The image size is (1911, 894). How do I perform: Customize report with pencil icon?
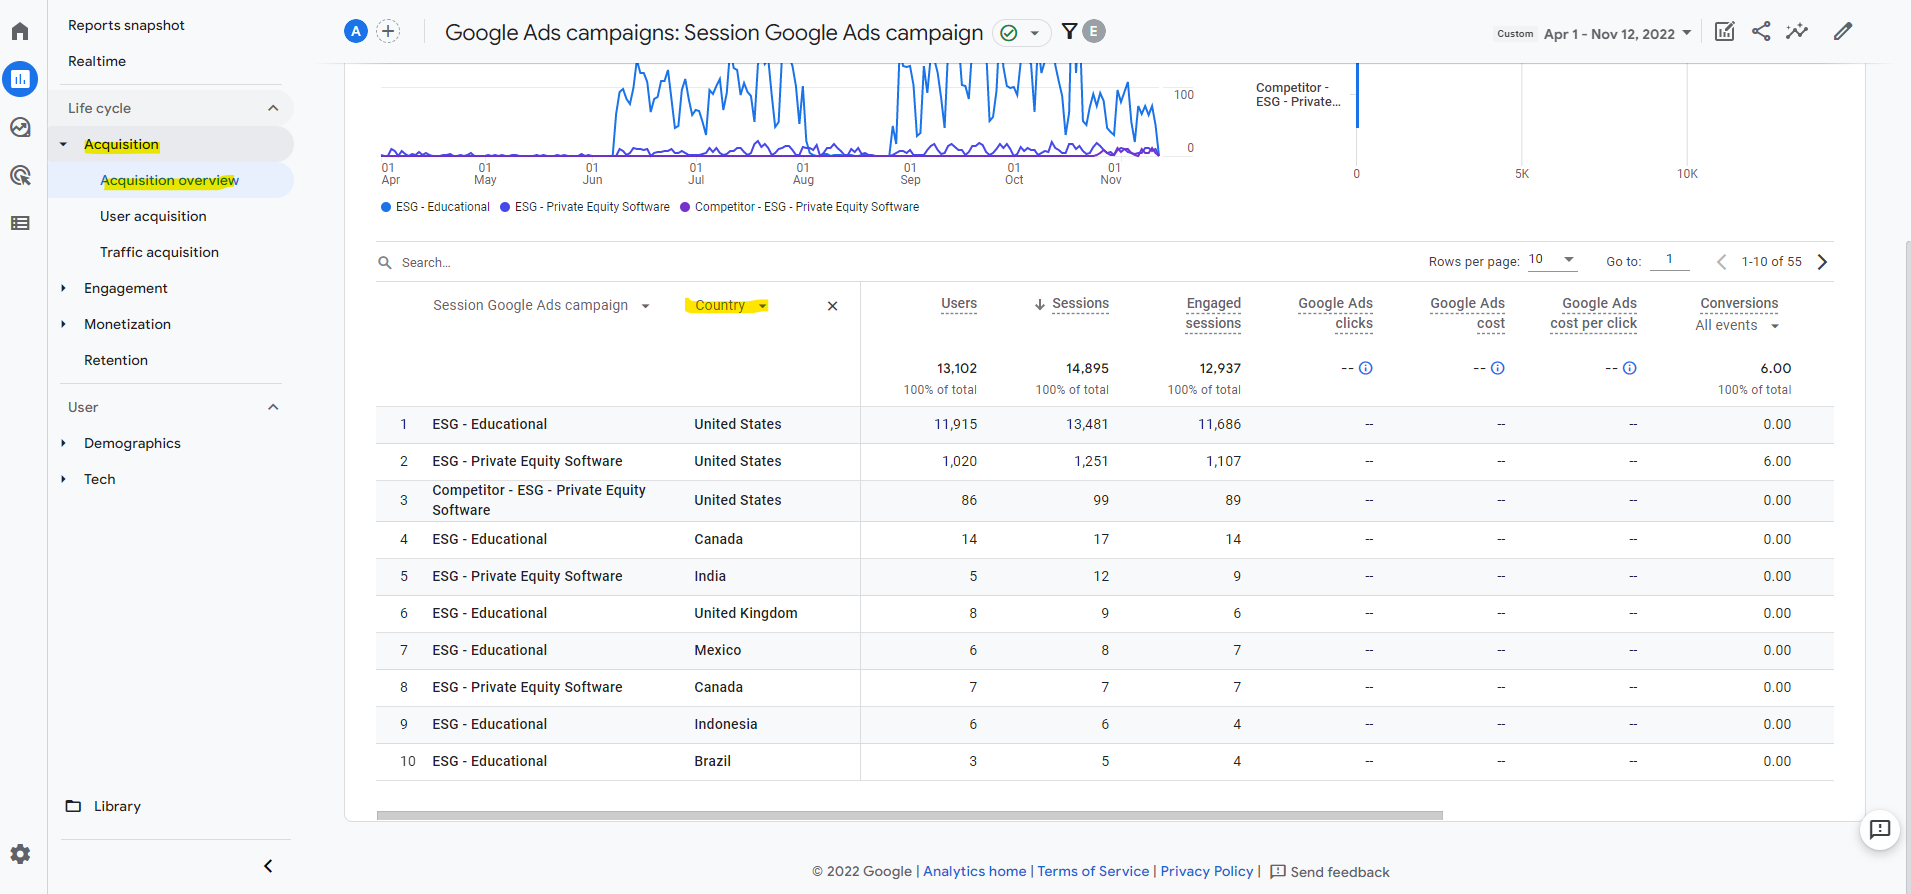point(1843,31)
